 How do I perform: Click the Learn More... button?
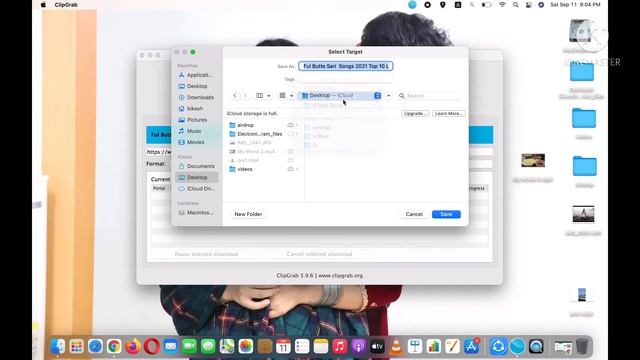(449, 113)
